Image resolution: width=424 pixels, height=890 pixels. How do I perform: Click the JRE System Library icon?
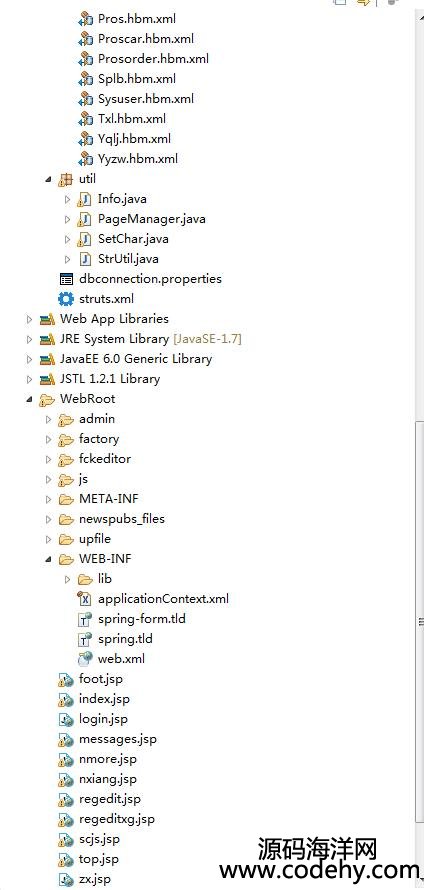coord(47,339)
